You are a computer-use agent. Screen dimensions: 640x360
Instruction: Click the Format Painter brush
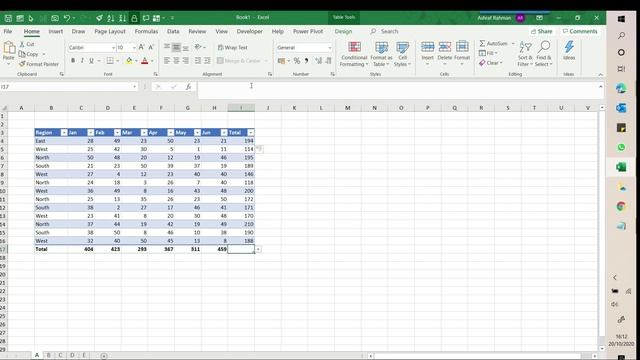(x=22, y=64)
